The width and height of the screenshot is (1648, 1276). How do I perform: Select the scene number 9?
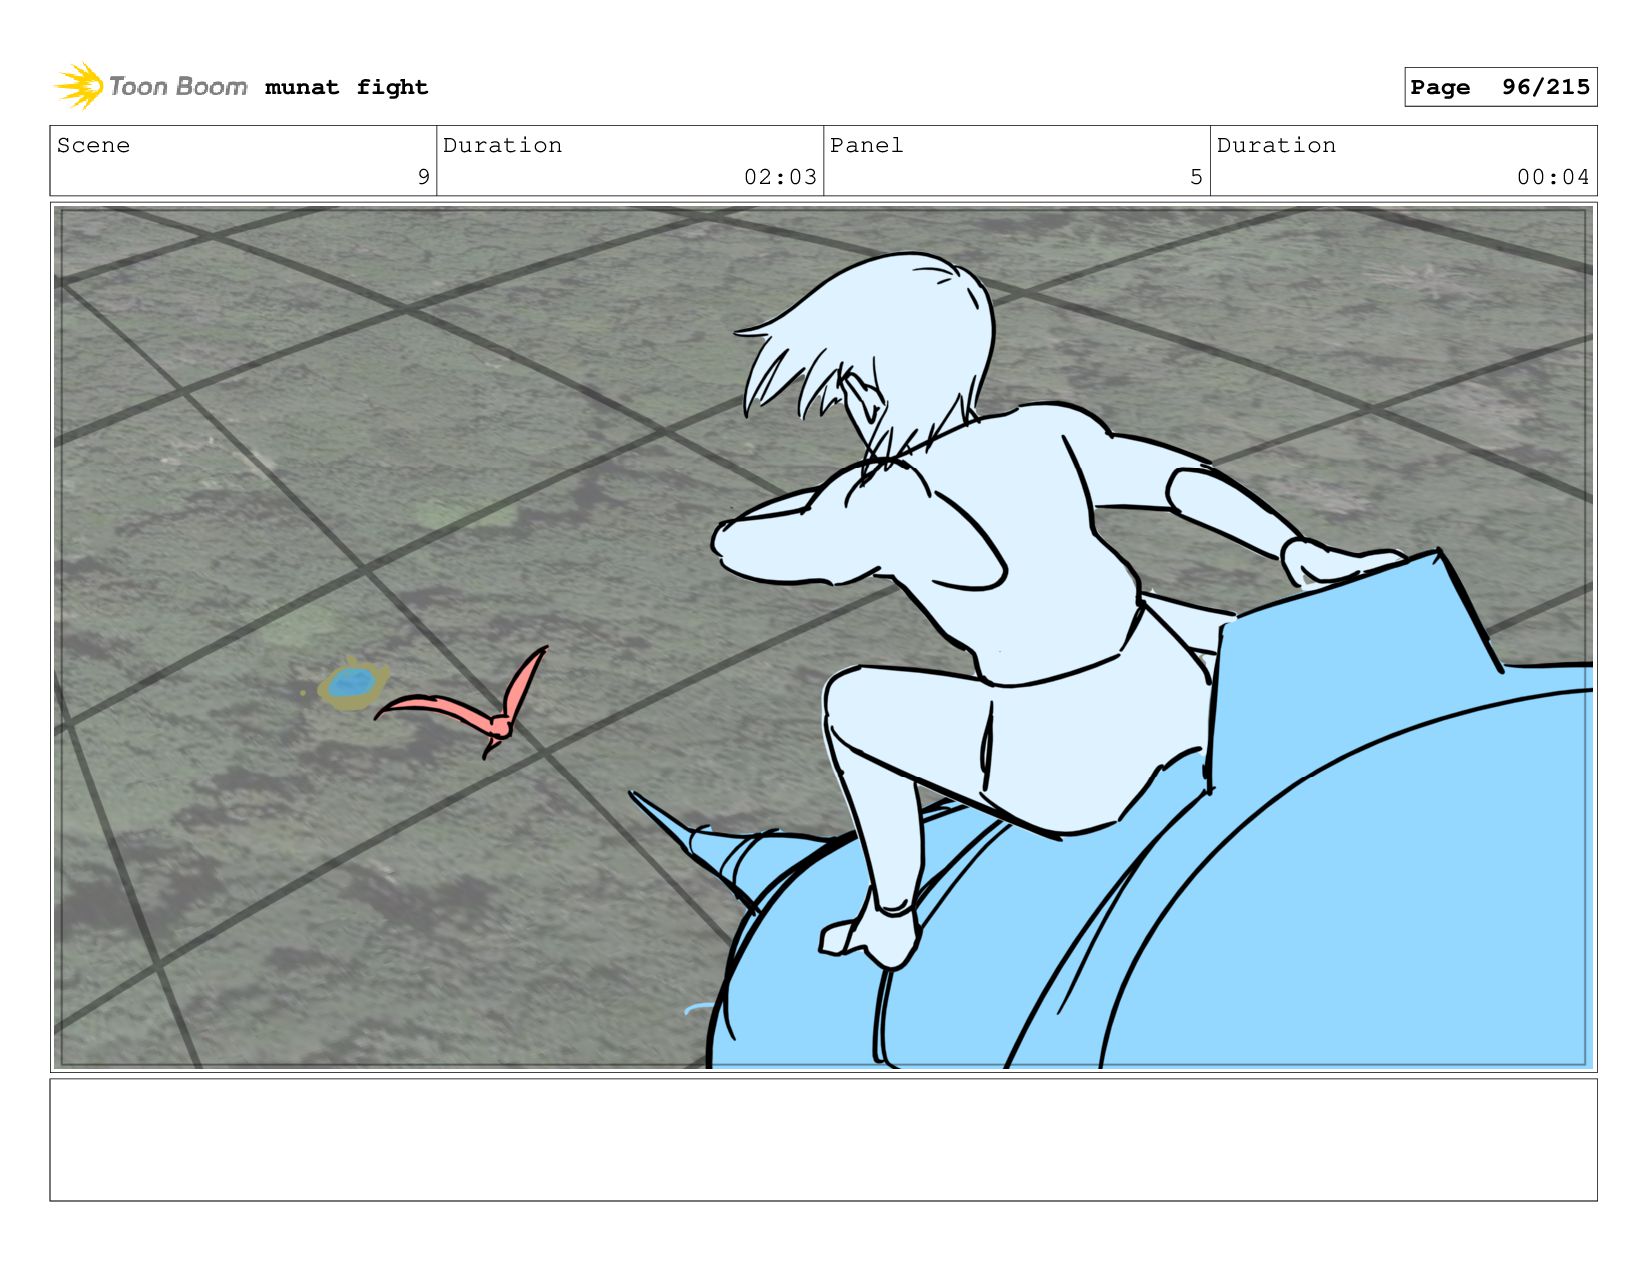[x=423, y=177]
